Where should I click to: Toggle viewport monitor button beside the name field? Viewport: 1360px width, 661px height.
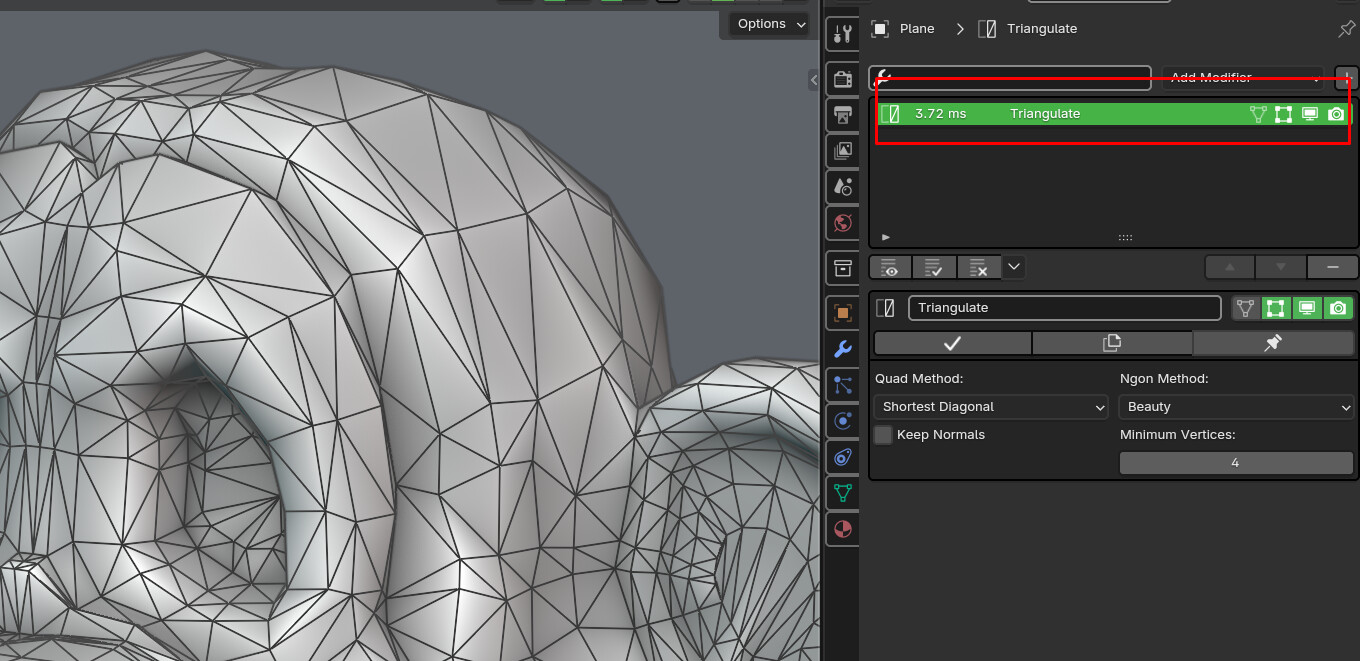1307,308
